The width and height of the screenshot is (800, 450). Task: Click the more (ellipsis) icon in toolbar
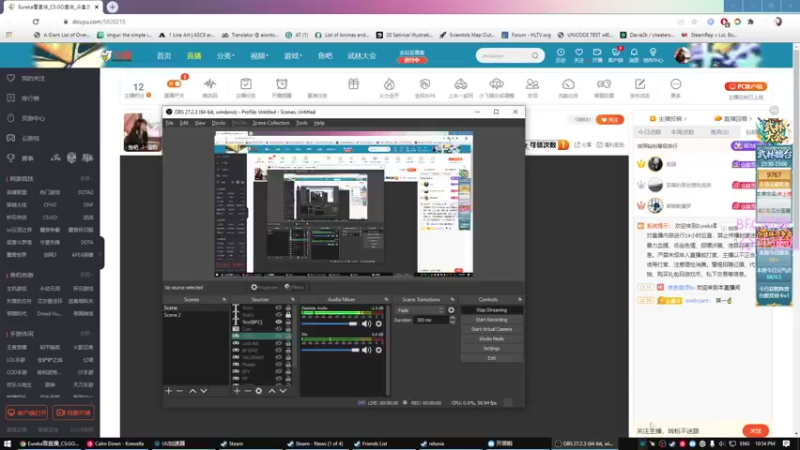click(676, 84)
